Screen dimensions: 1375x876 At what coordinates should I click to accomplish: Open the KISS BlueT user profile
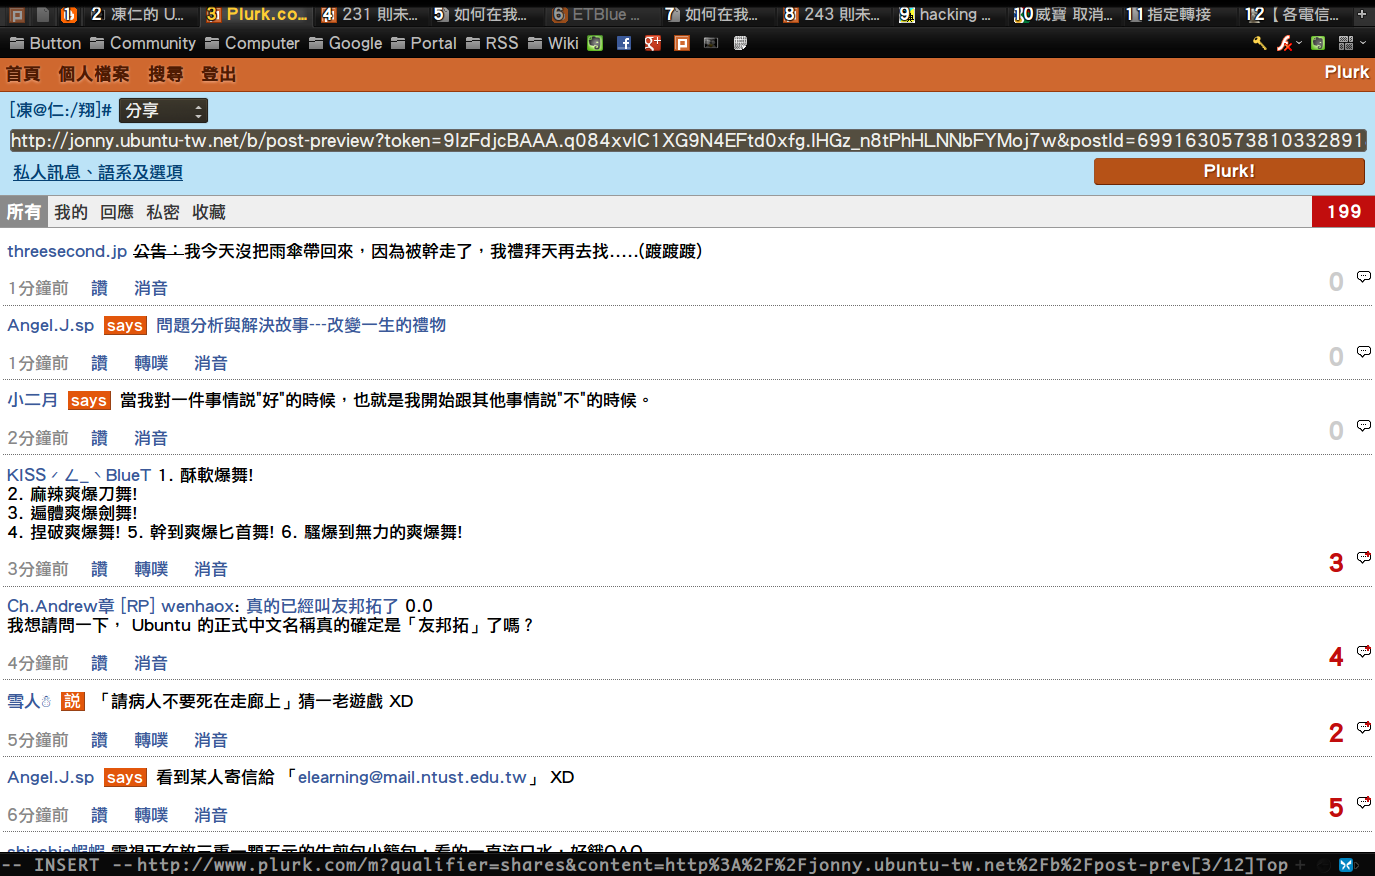79,475
